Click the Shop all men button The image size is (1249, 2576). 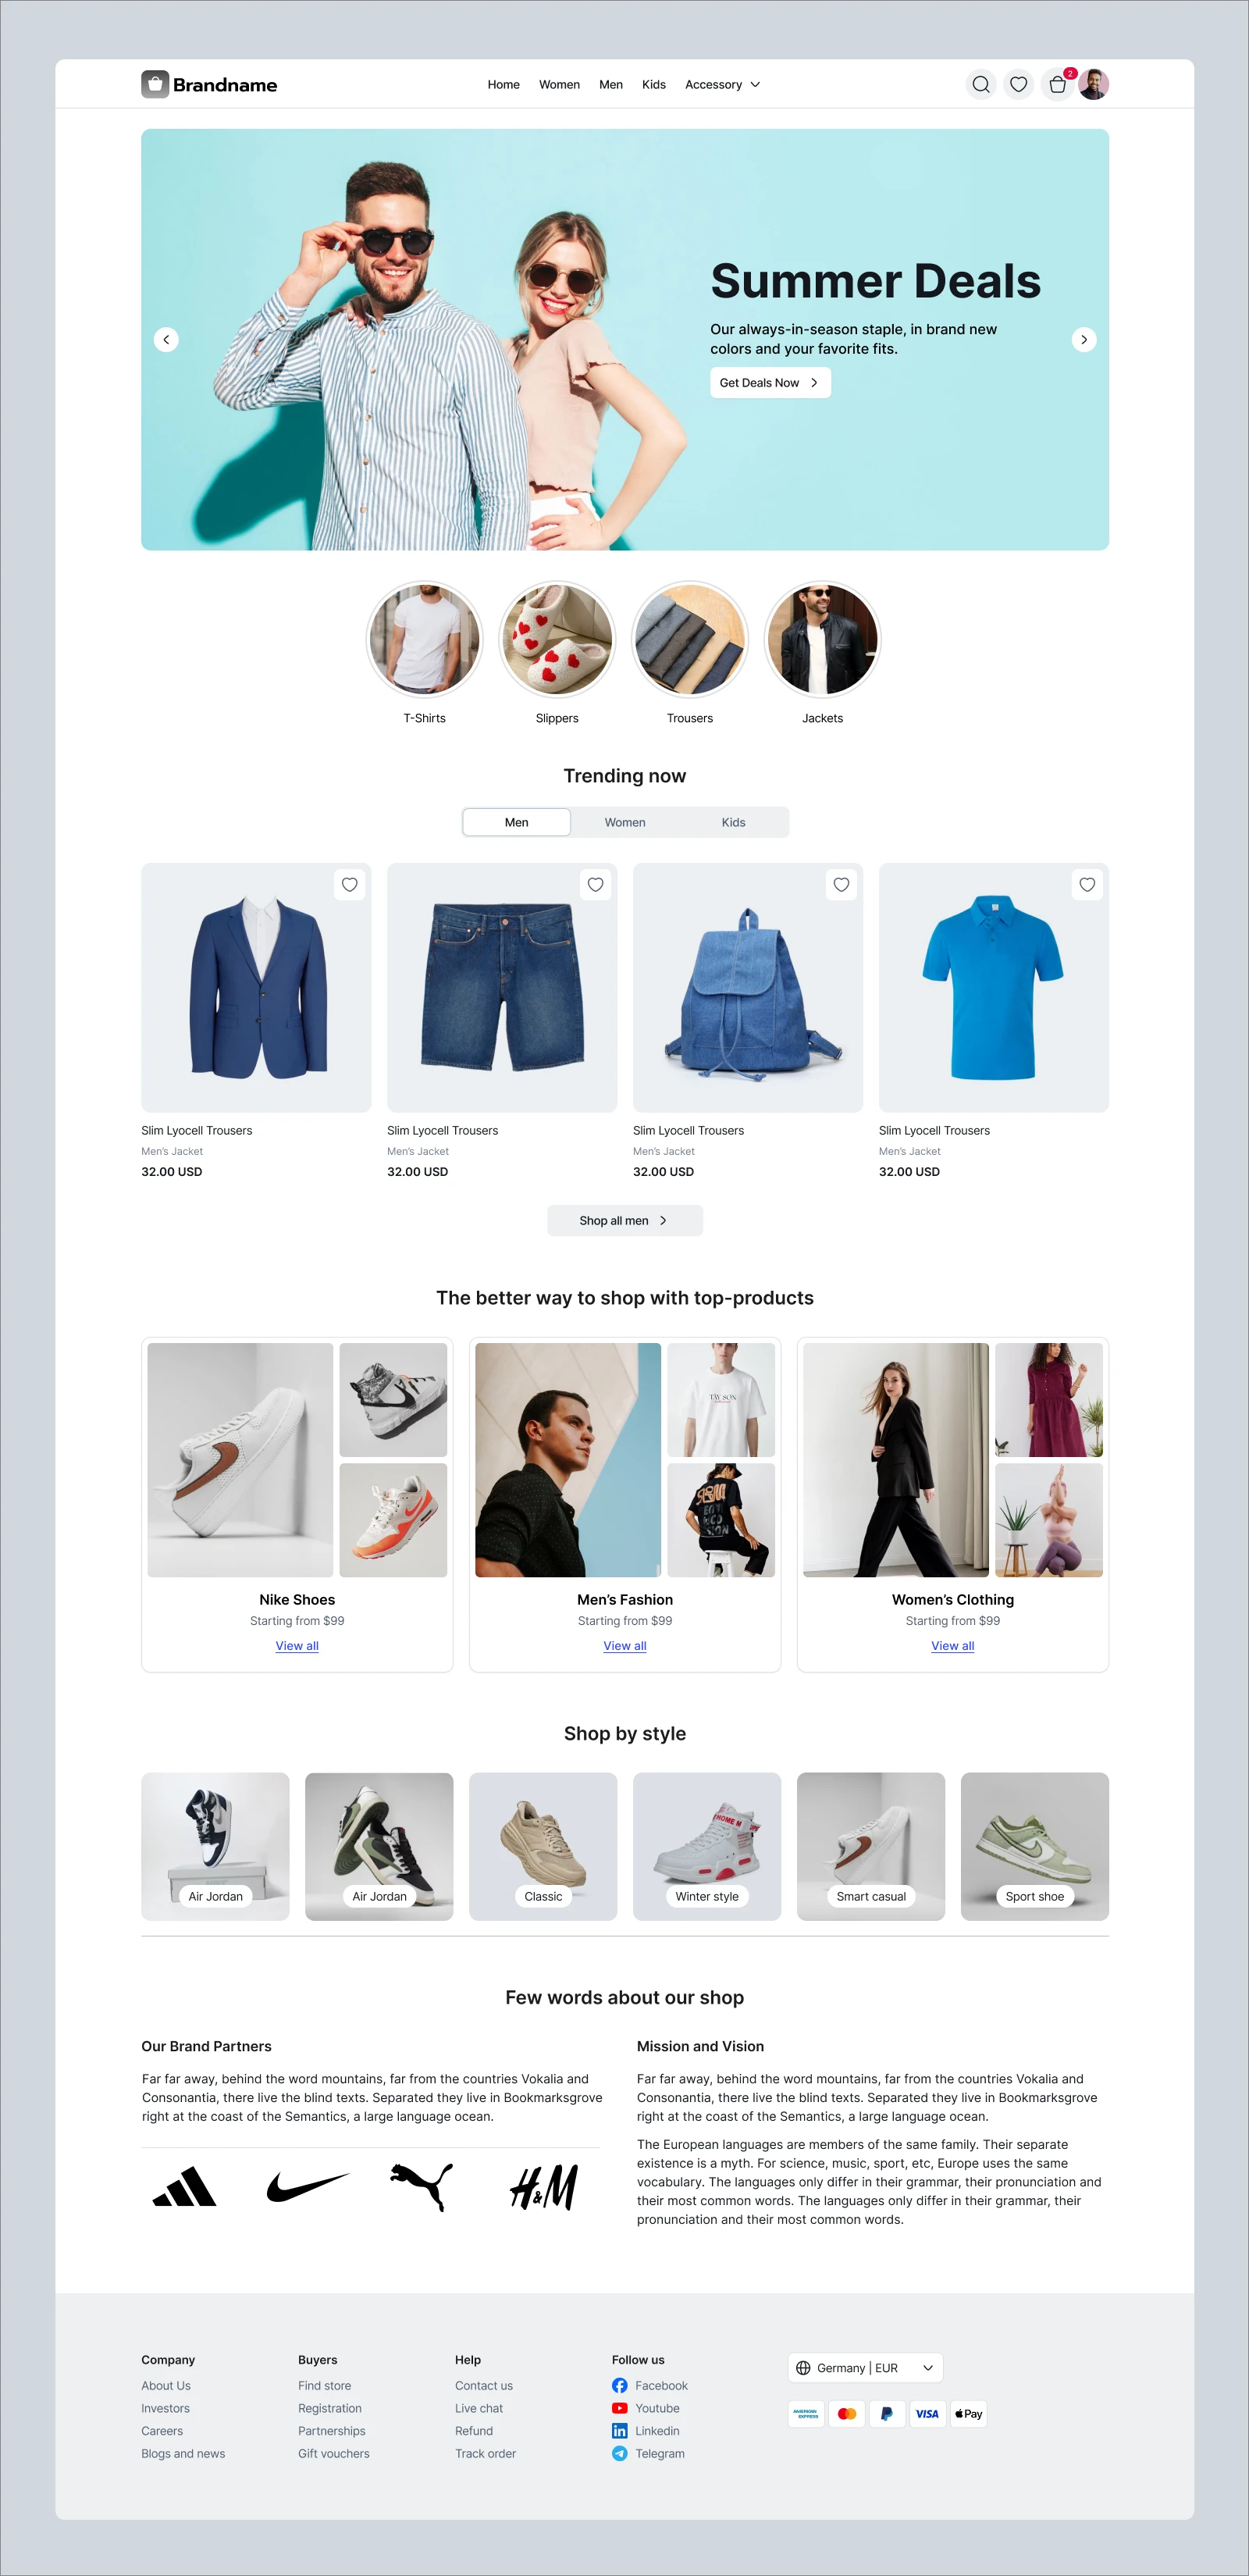625,1220
